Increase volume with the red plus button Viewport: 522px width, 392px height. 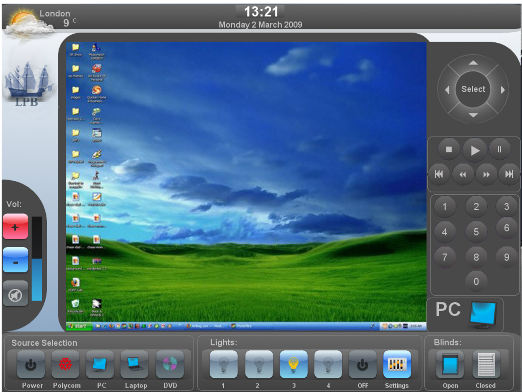15,227
